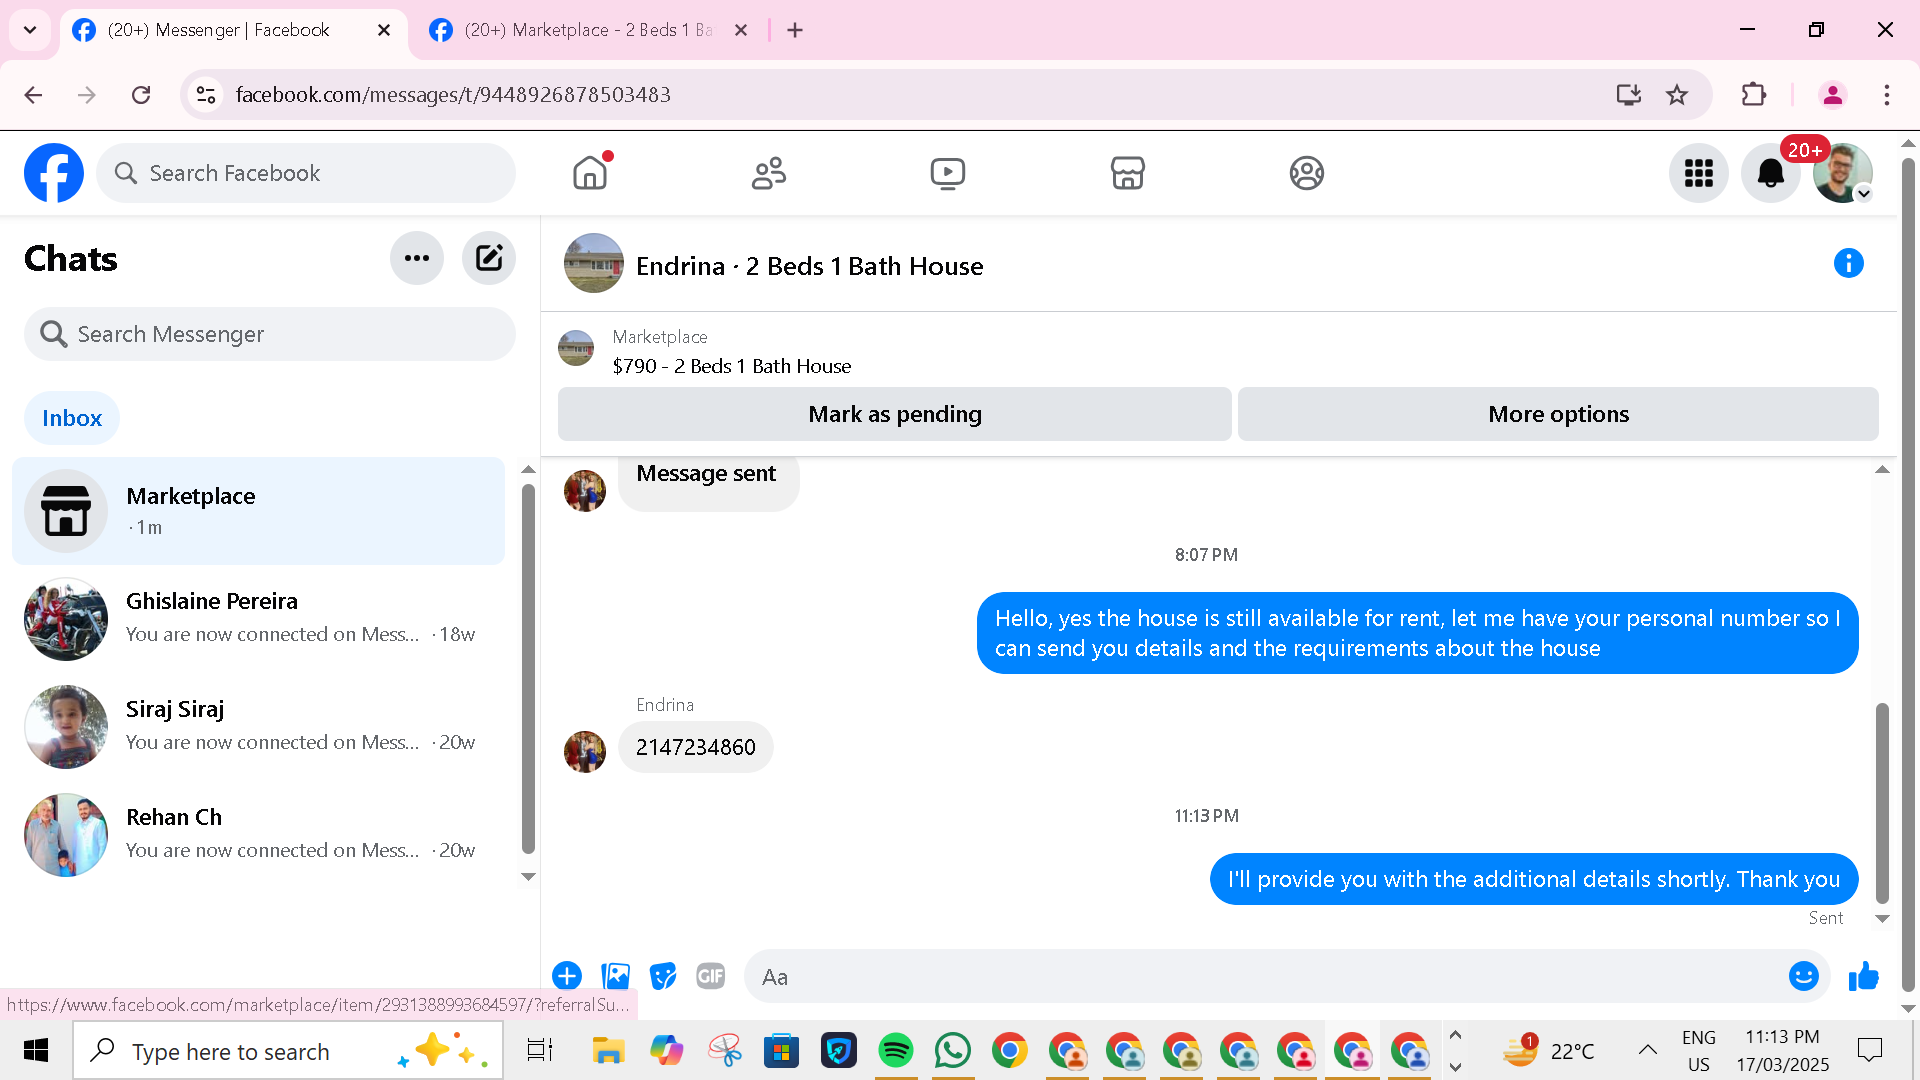Open Windows Start menu
Viewport: 1920px width, 1080px height.
coord(36,1051)
